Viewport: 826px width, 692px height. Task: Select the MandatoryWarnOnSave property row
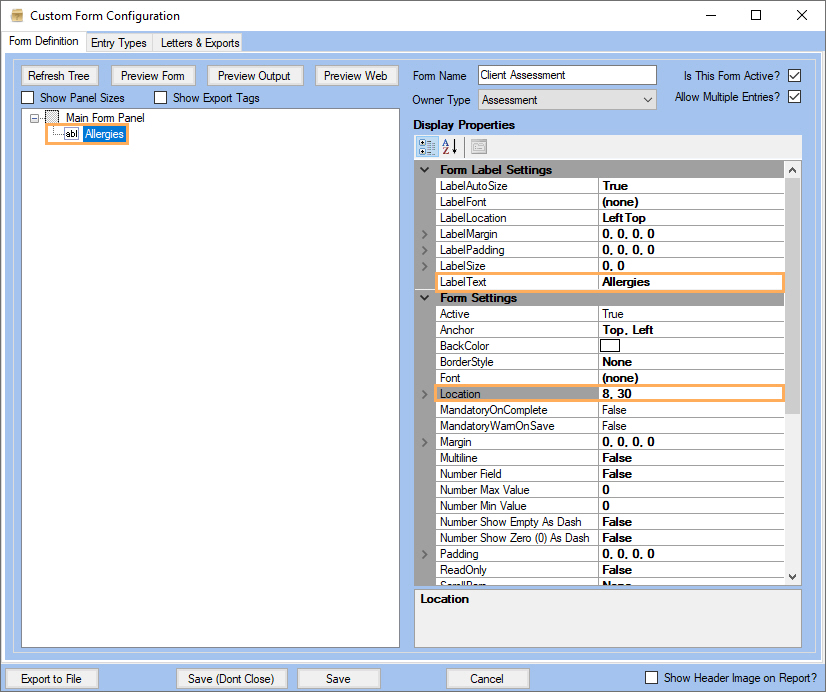pyautogui.click(x=610, y=426)
